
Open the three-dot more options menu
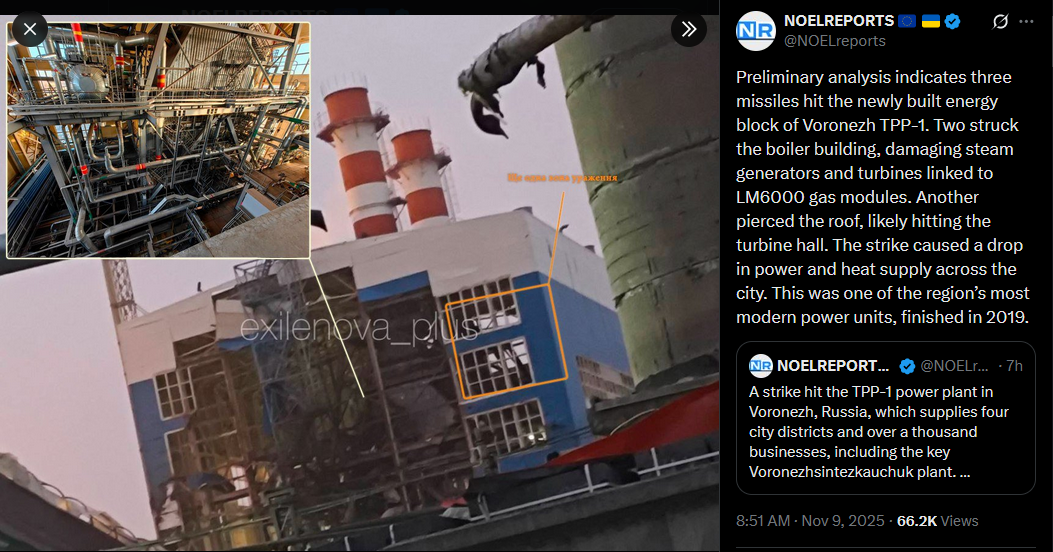pyautogui.click(x=1026, y=21)
